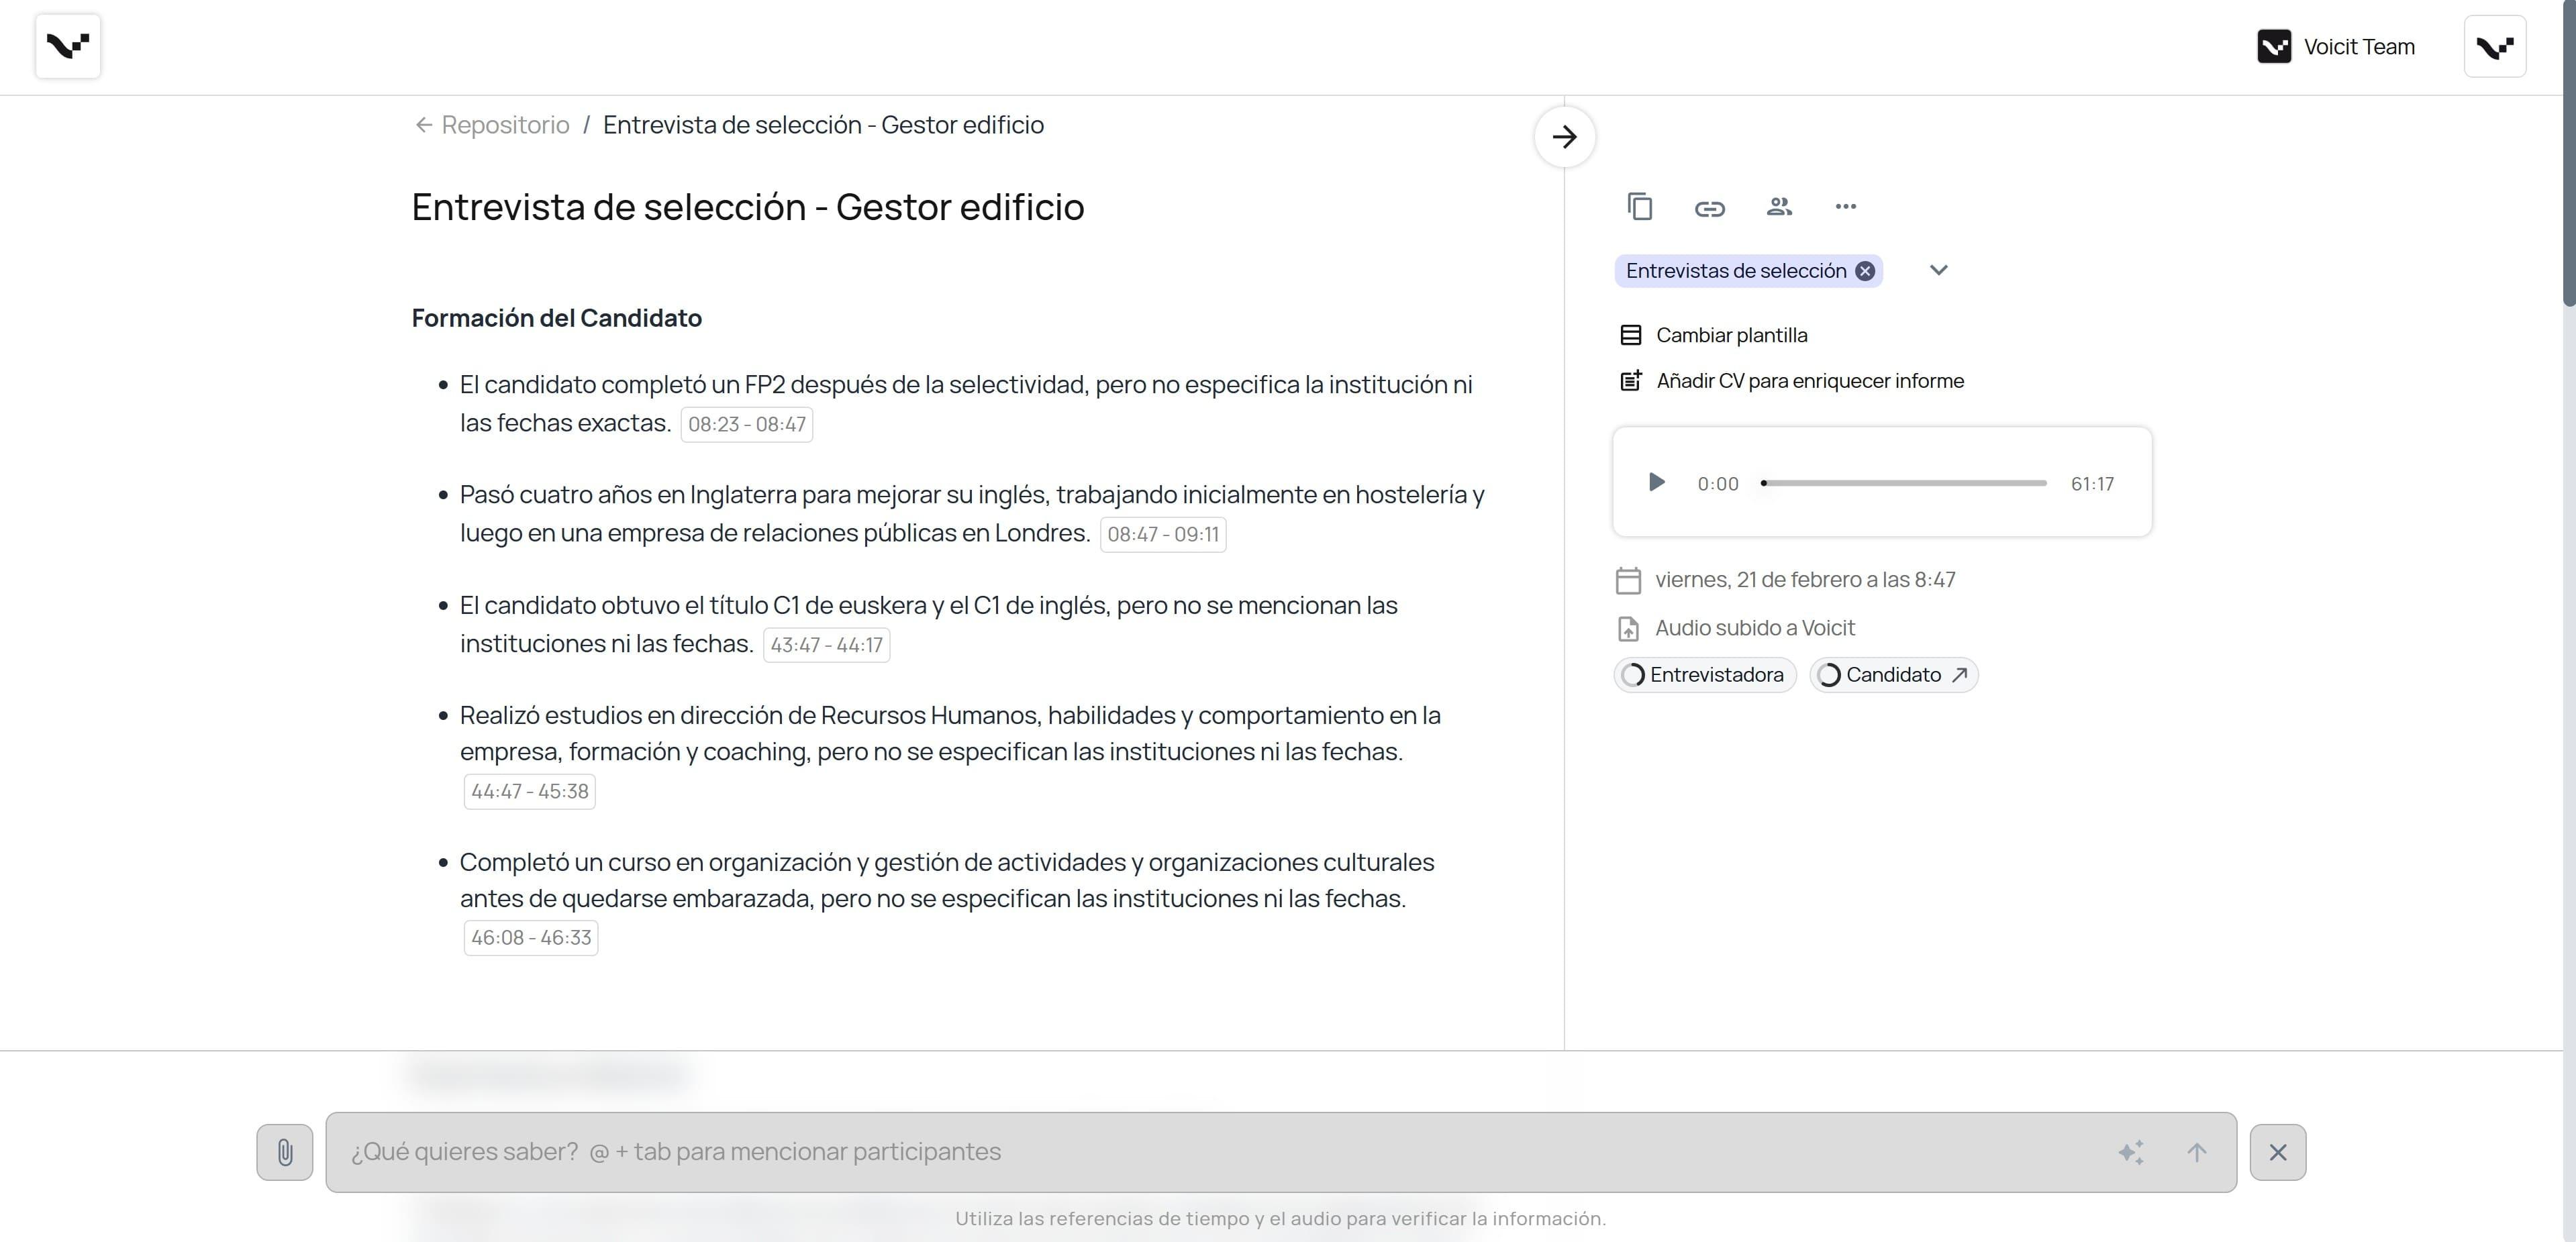Go back to Repositorio breadcrumb
2576x1242 pixels.
(504, 125)
